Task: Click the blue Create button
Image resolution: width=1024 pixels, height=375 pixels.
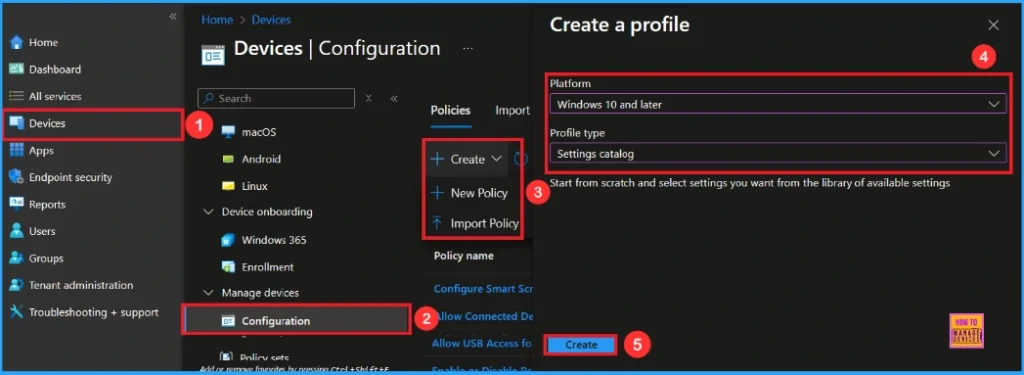Action: [581, 345]
